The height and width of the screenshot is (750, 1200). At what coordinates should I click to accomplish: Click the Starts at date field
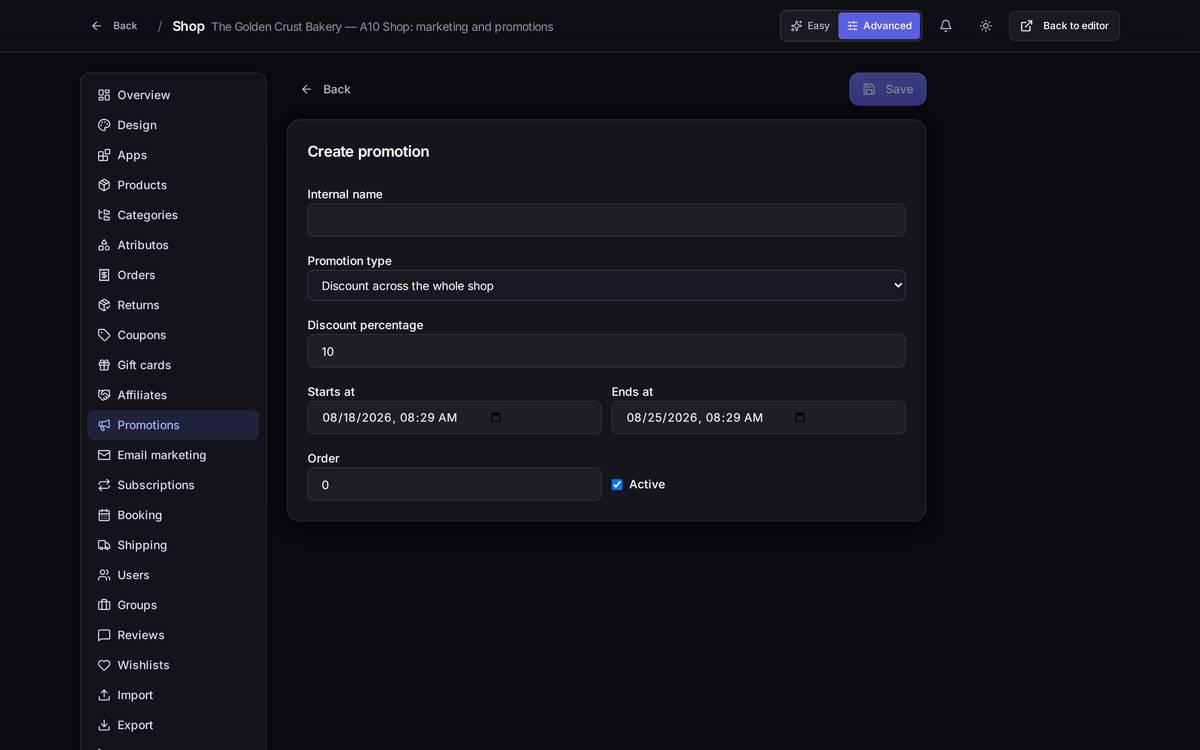pos(454,417)
